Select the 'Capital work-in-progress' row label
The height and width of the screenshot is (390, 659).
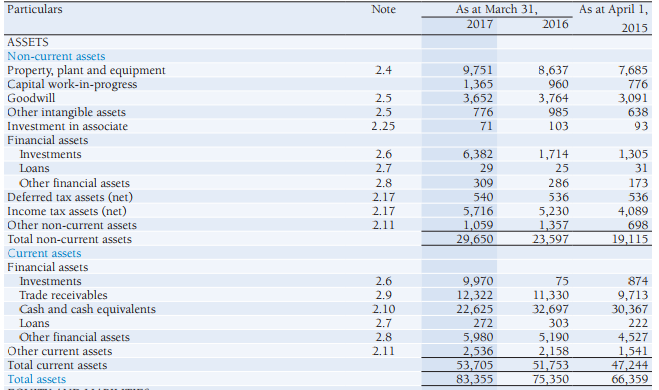point(72,84)
